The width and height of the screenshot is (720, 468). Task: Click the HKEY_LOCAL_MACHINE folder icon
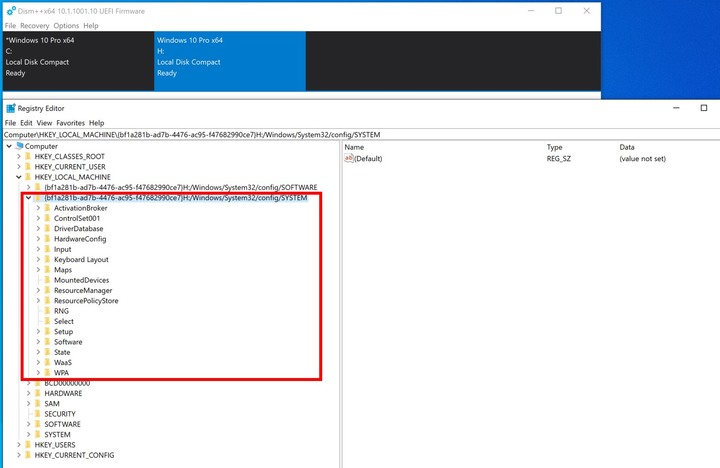28,177
